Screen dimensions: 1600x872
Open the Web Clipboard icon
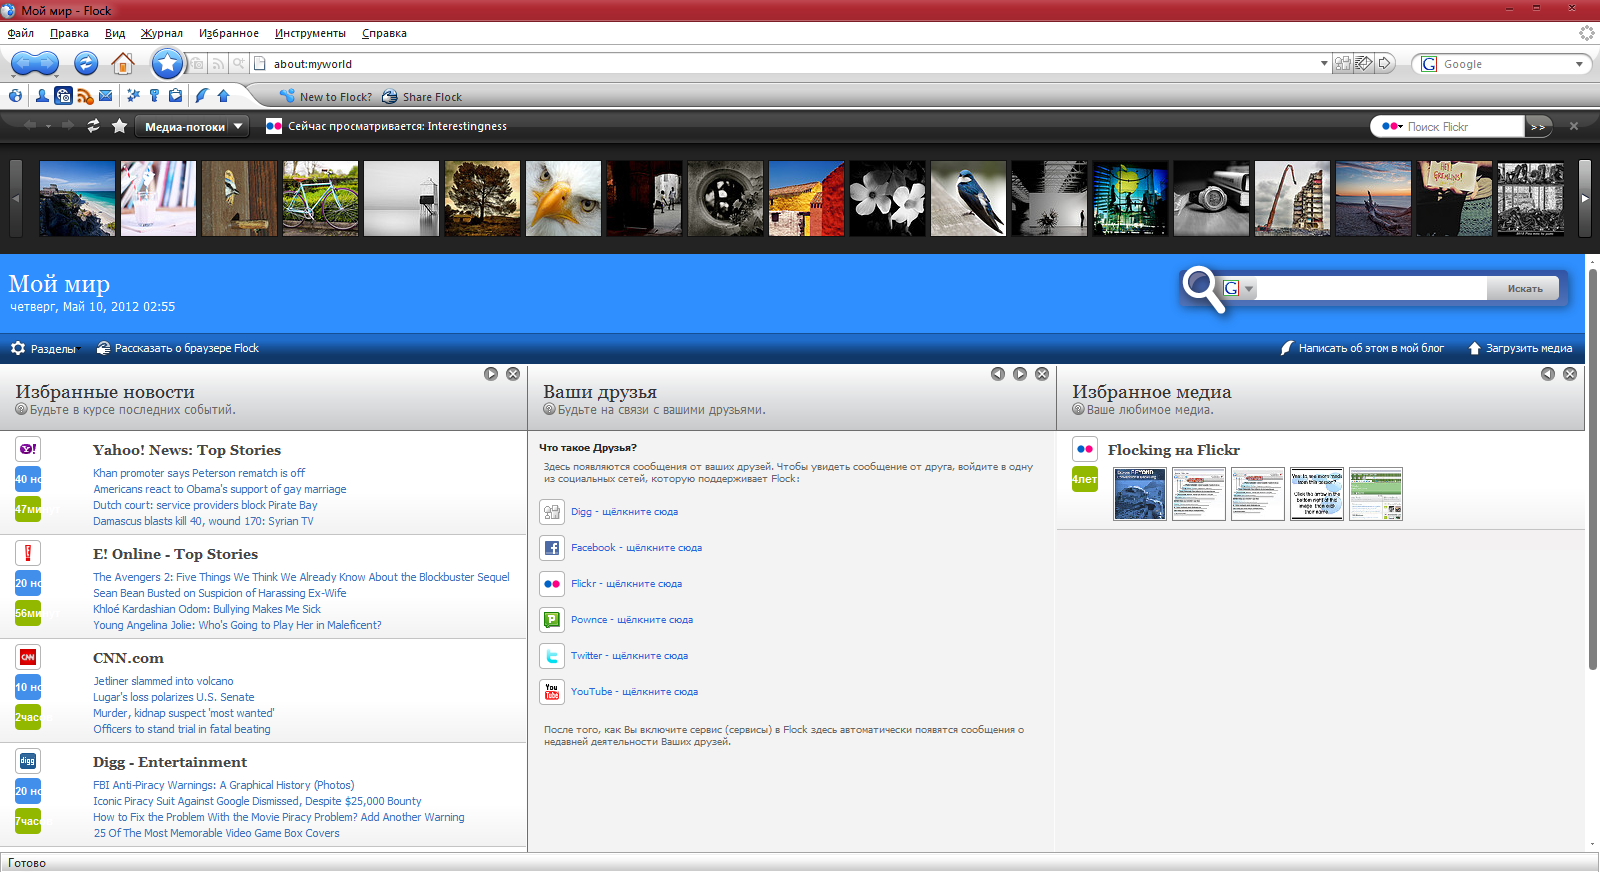(175, 96)
